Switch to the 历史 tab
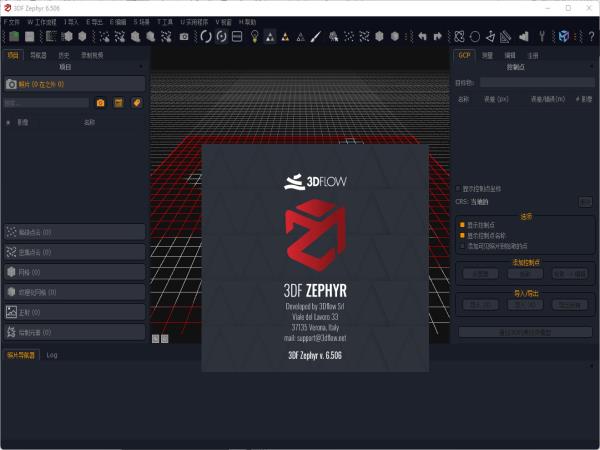 64,55
